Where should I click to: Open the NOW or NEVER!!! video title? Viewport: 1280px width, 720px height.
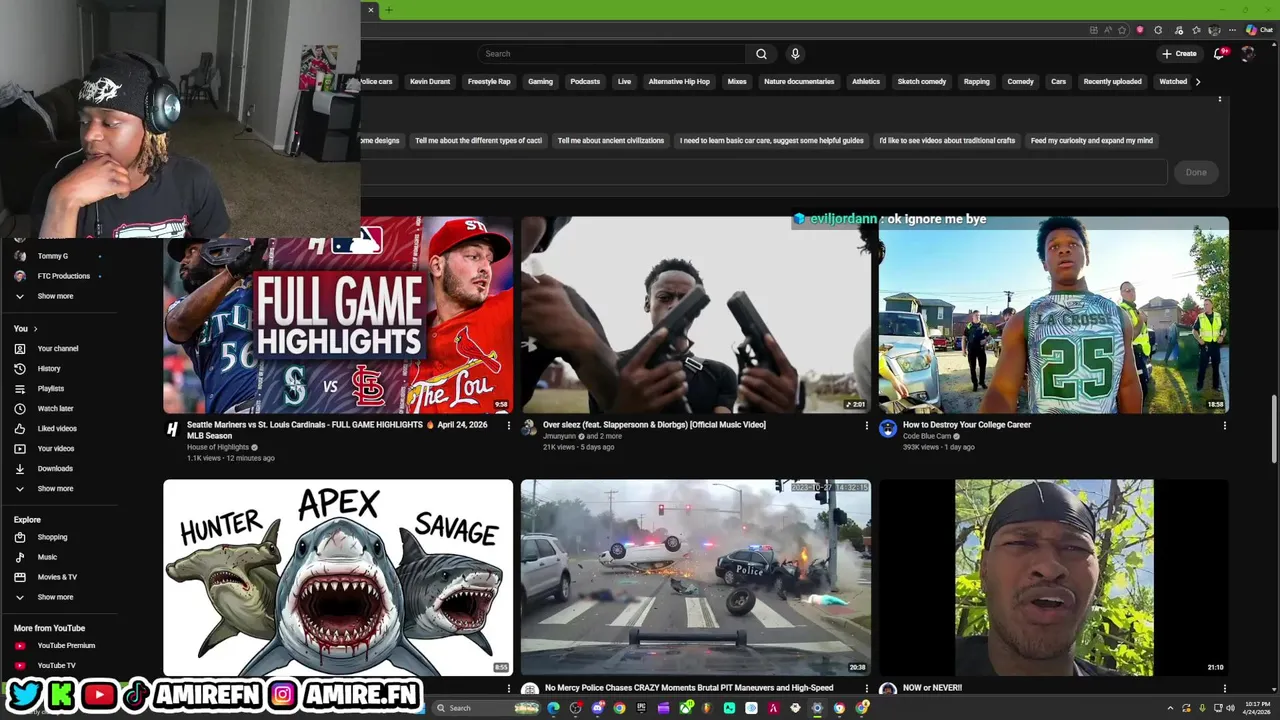[932, 688]
